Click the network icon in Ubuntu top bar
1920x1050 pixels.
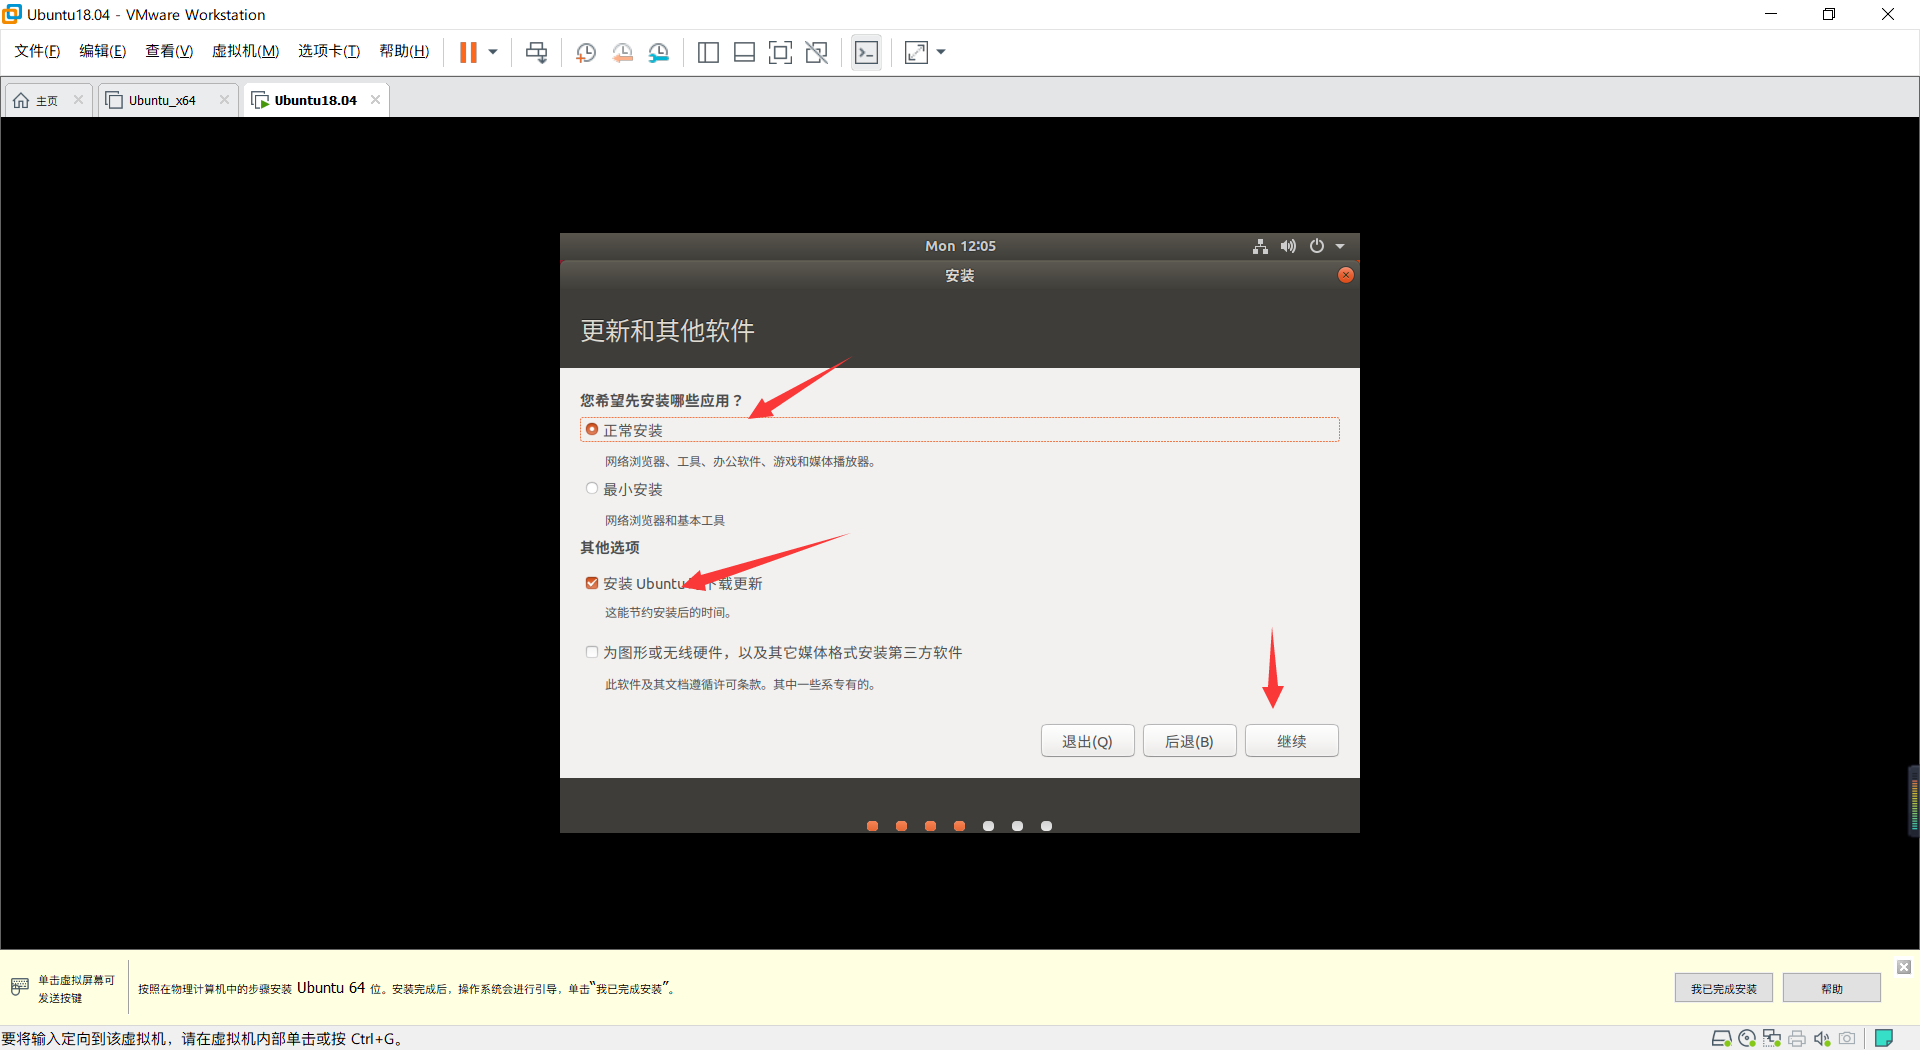(1260, 246)
